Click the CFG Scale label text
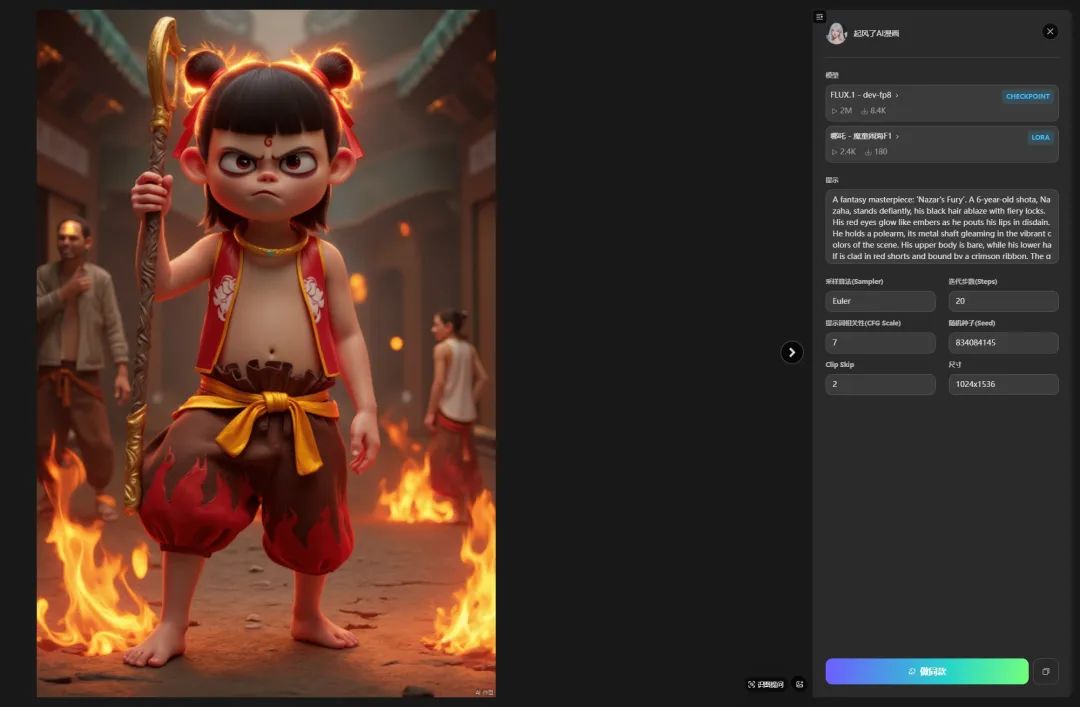 (x=863, y=322)
